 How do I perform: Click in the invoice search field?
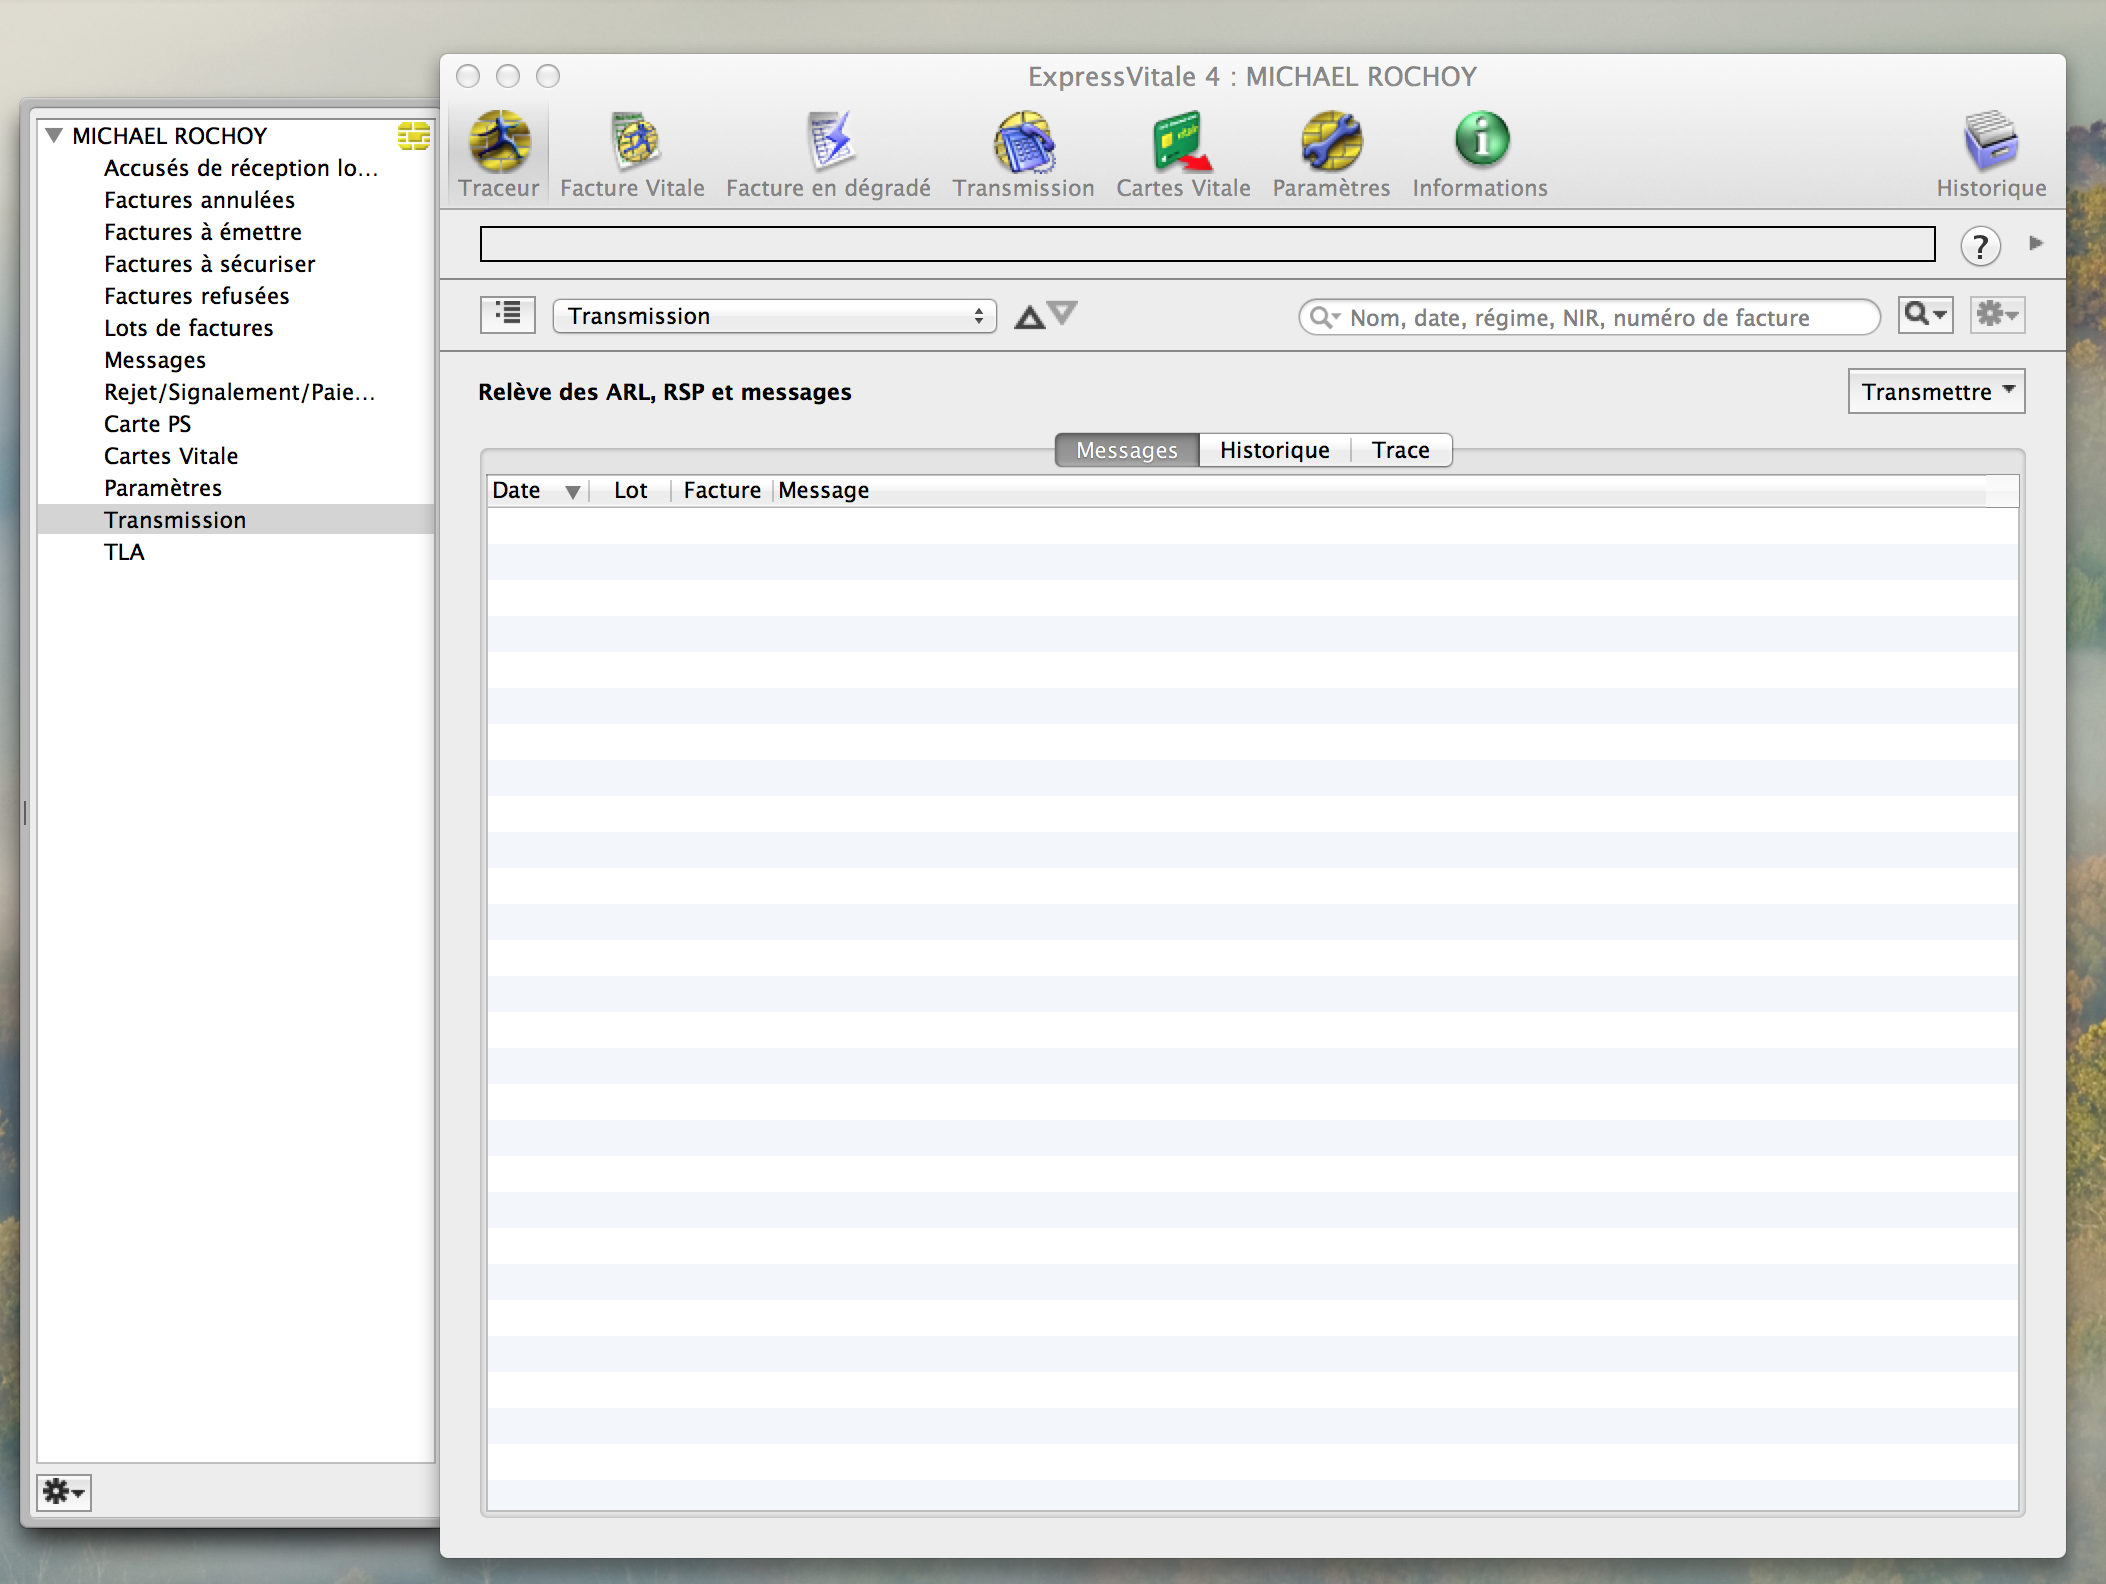pyautogui.click(x=1590, y=317)
